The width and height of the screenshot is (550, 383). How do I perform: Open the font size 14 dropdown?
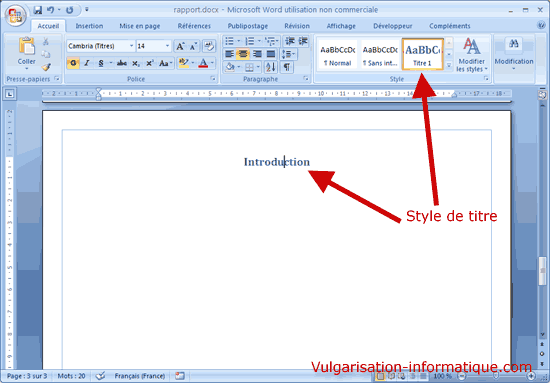(x=167, y=46)
